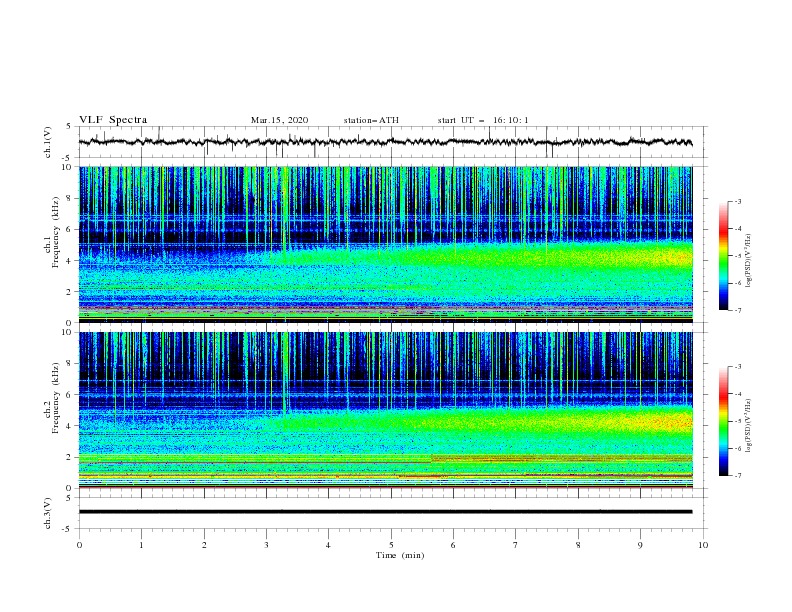
Task: Click the time axis tick label '5'
Action: pyautogui.click(x=391, y=545)
